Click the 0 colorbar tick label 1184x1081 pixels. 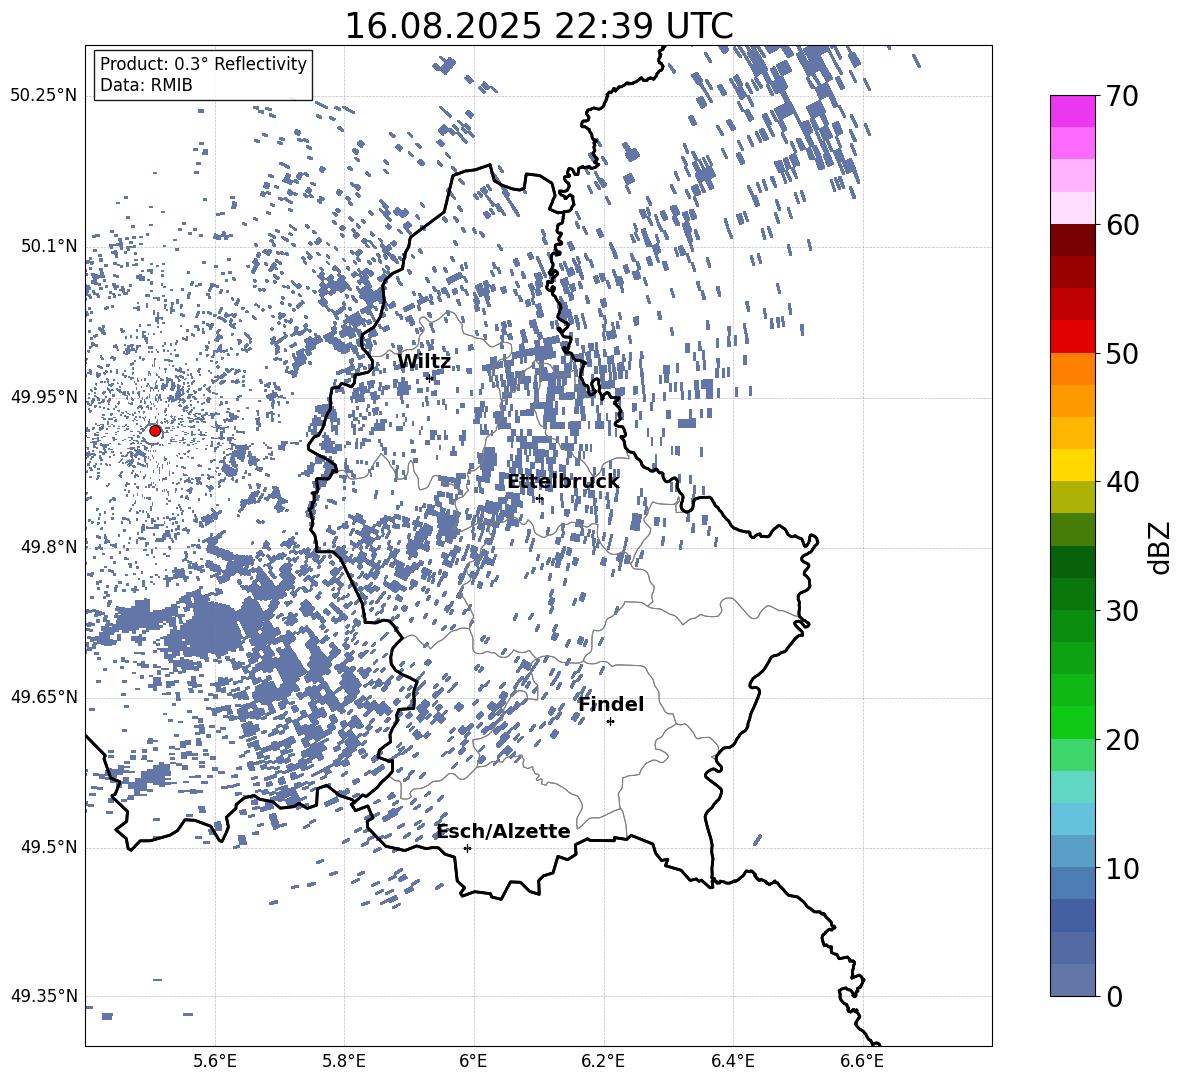coord(1114,996)
